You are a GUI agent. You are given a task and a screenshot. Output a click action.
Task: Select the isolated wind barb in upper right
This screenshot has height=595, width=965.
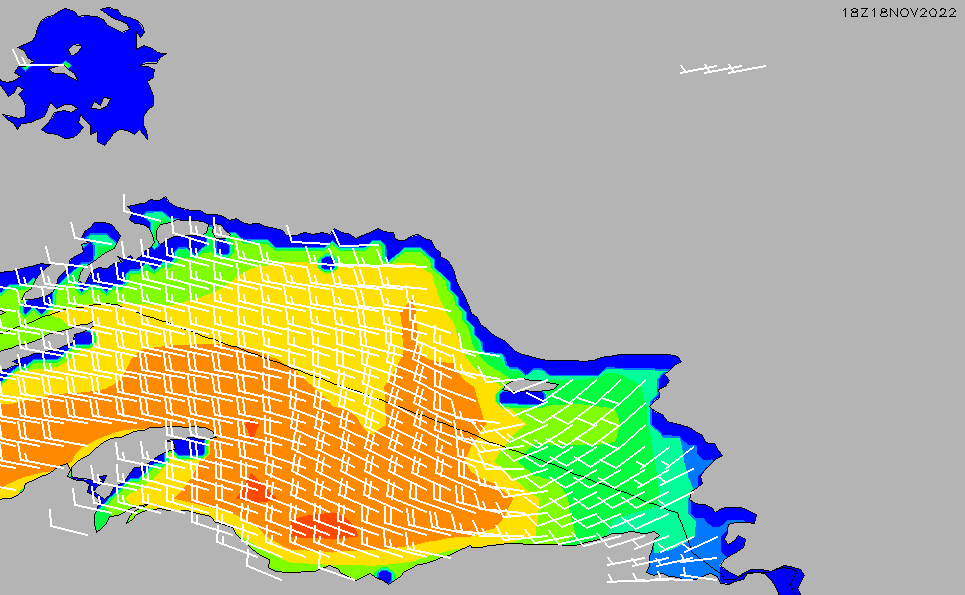(722, 69)
